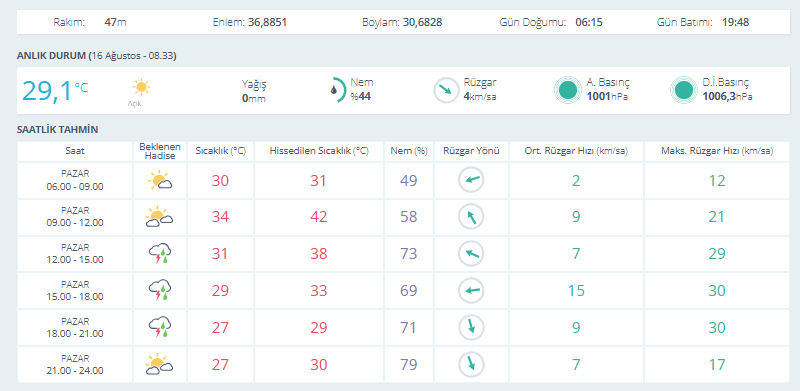The height and width of the screenshot is (391, 800).
Task: Click the wind direction icon for 18.00 - 21.00
Action: pos(471,327)
